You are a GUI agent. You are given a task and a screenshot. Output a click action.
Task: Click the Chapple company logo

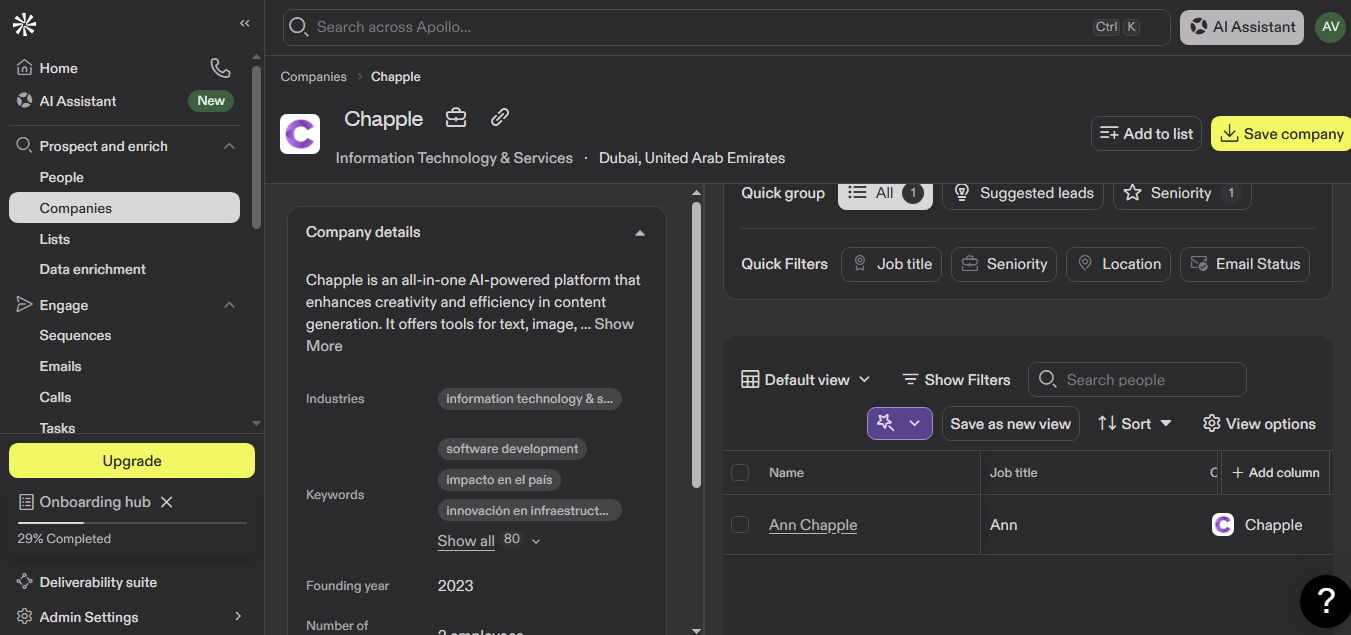pyautogui.click(x=300, y=134)
